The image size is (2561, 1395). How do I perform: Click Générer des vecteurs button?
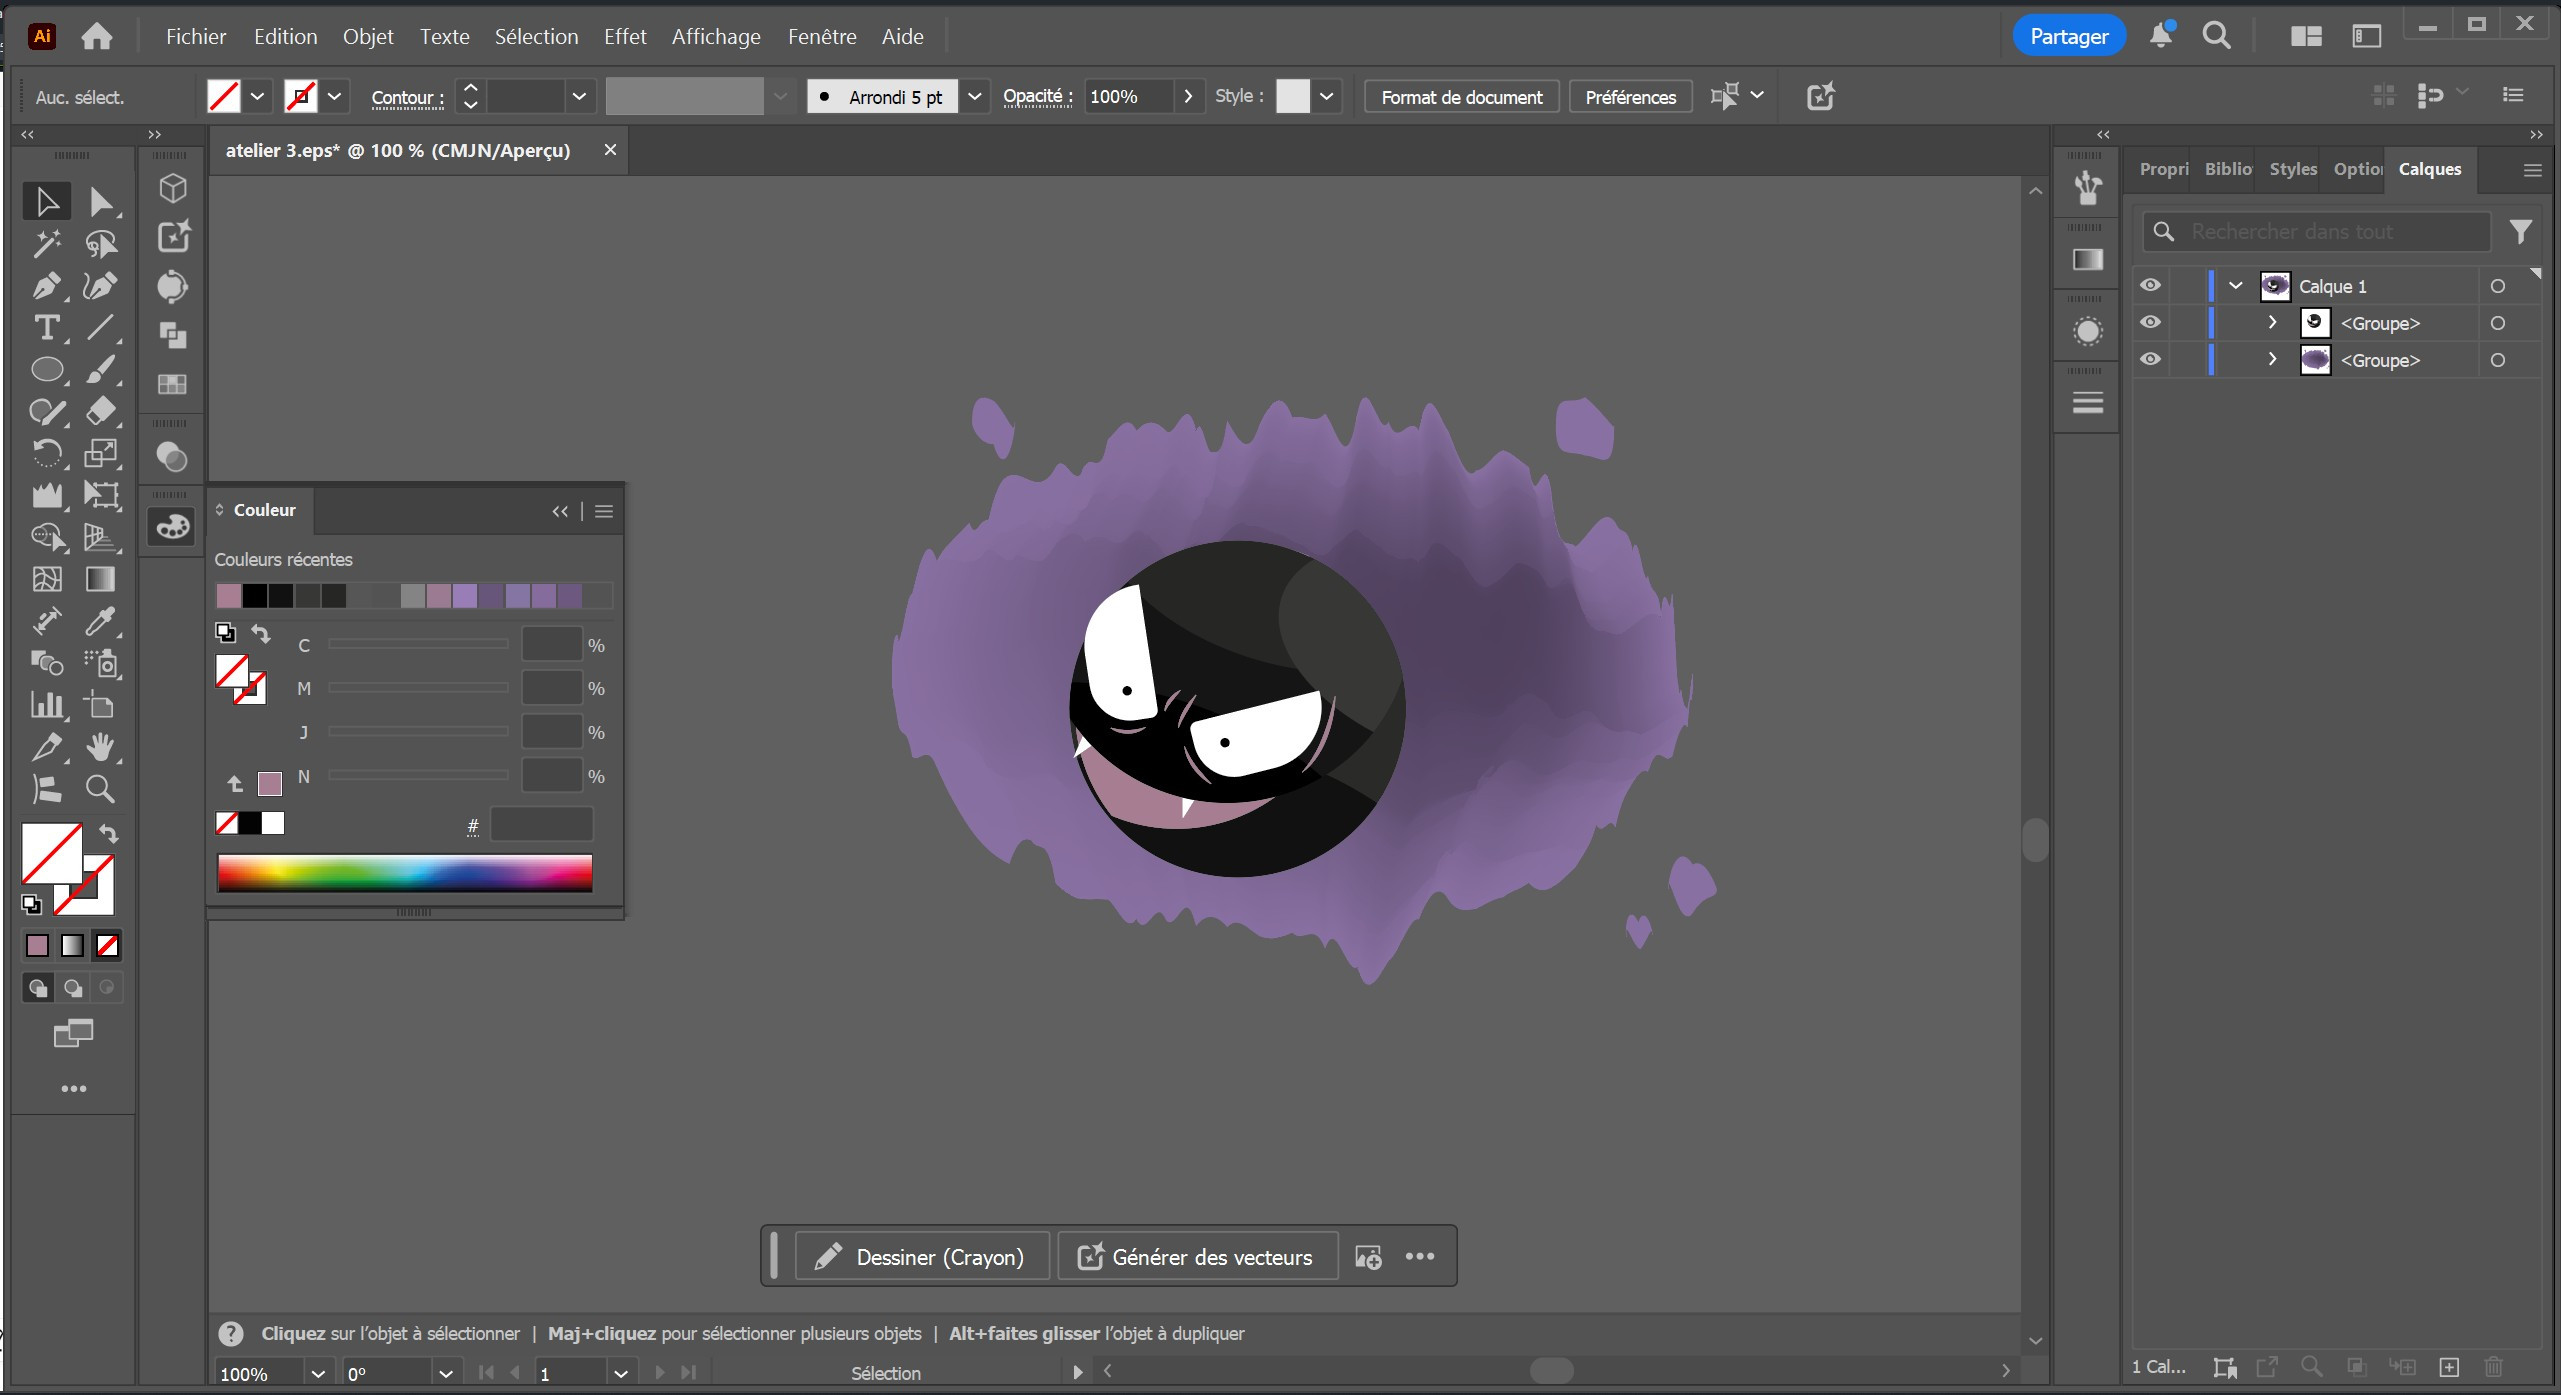click(x=1197, y=1257)
